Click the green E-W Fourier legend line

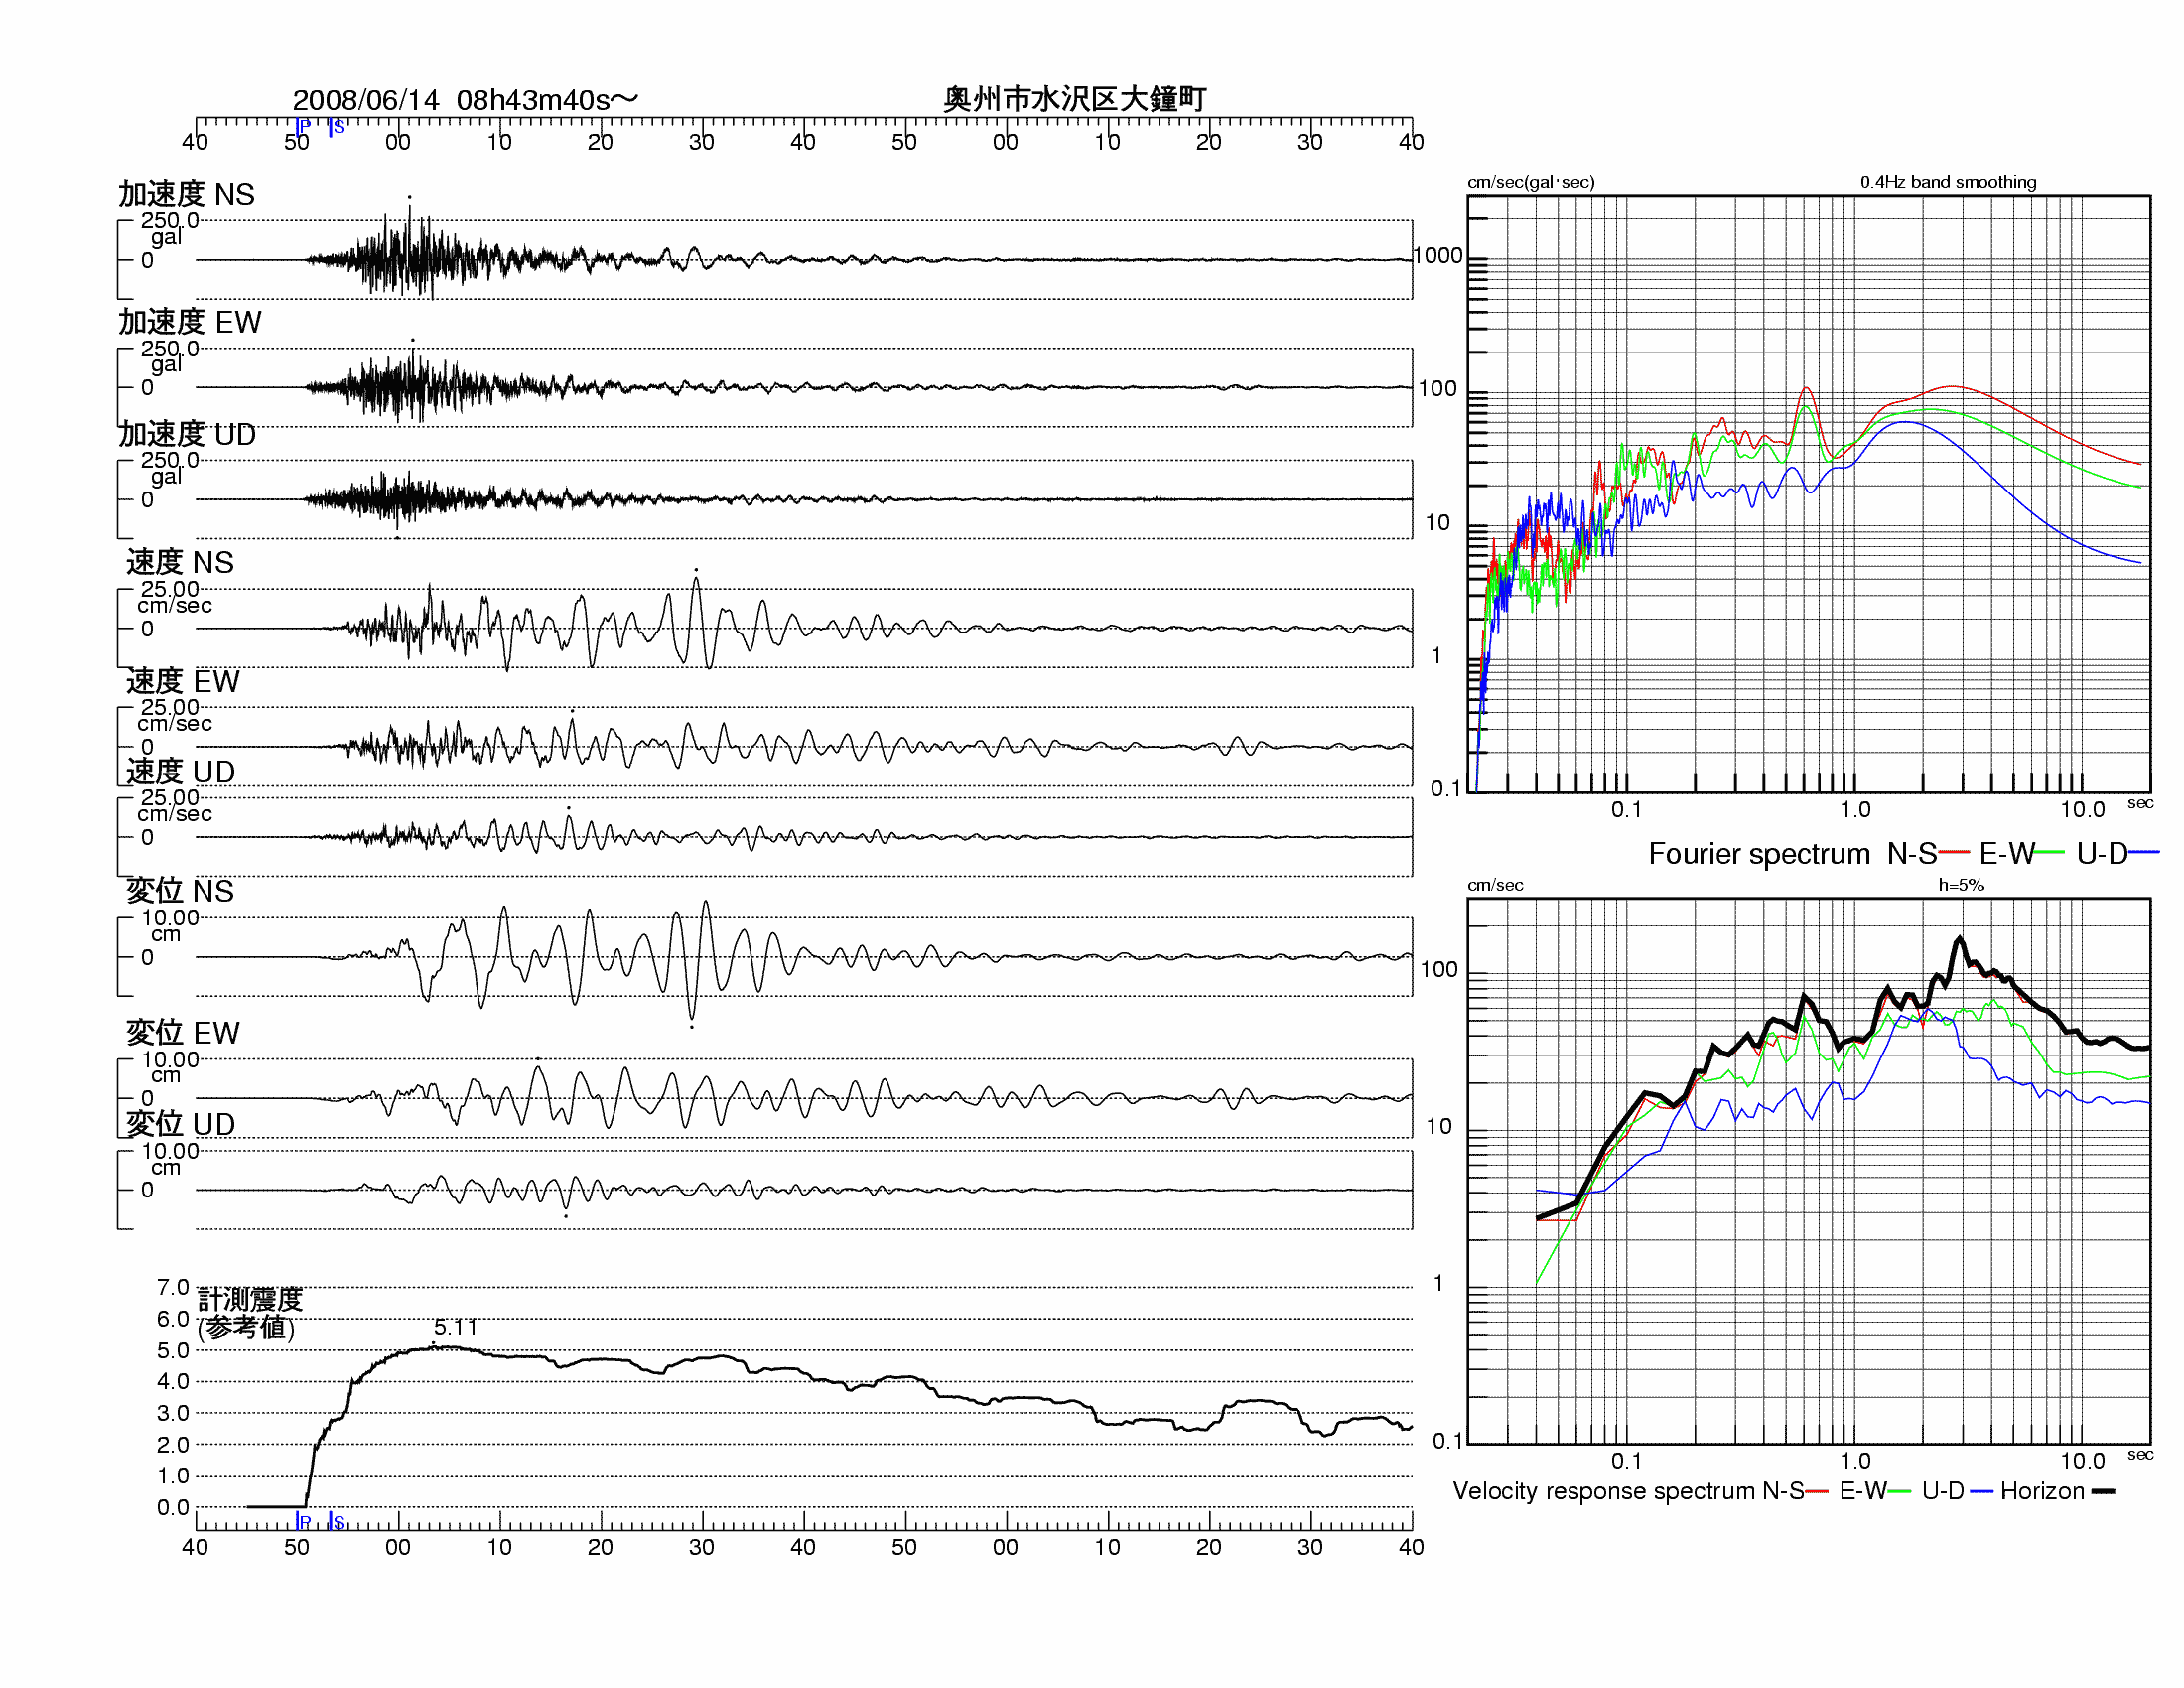2050,853
